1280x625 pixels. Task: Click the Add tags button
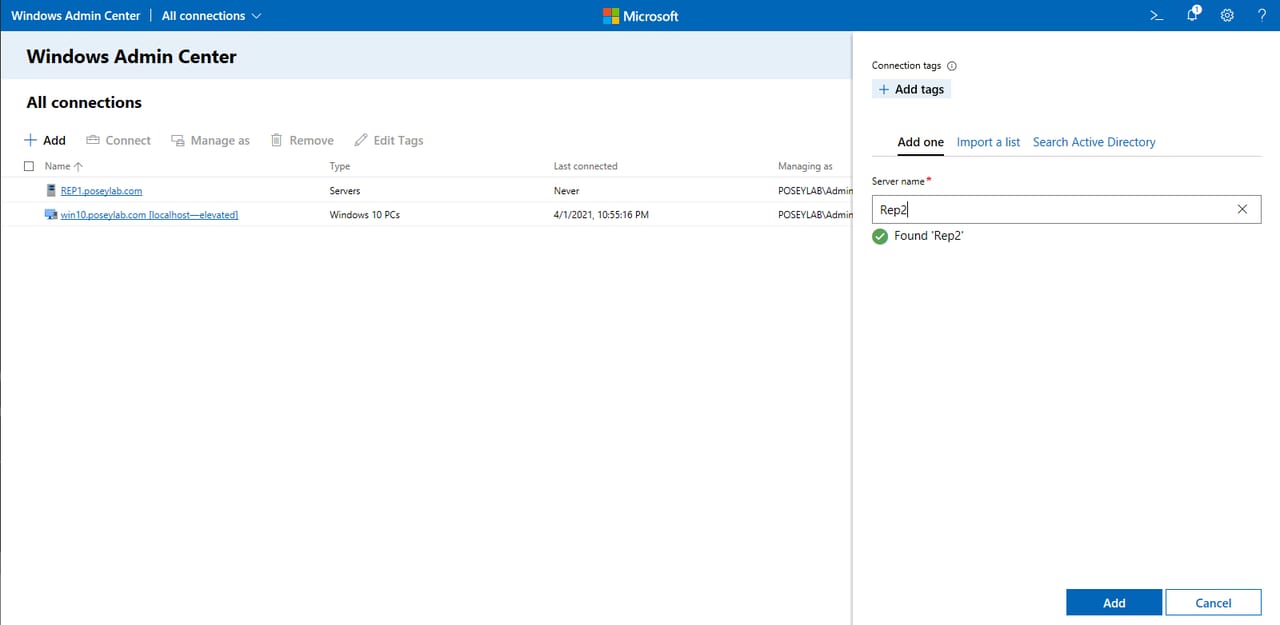(910, 89)
